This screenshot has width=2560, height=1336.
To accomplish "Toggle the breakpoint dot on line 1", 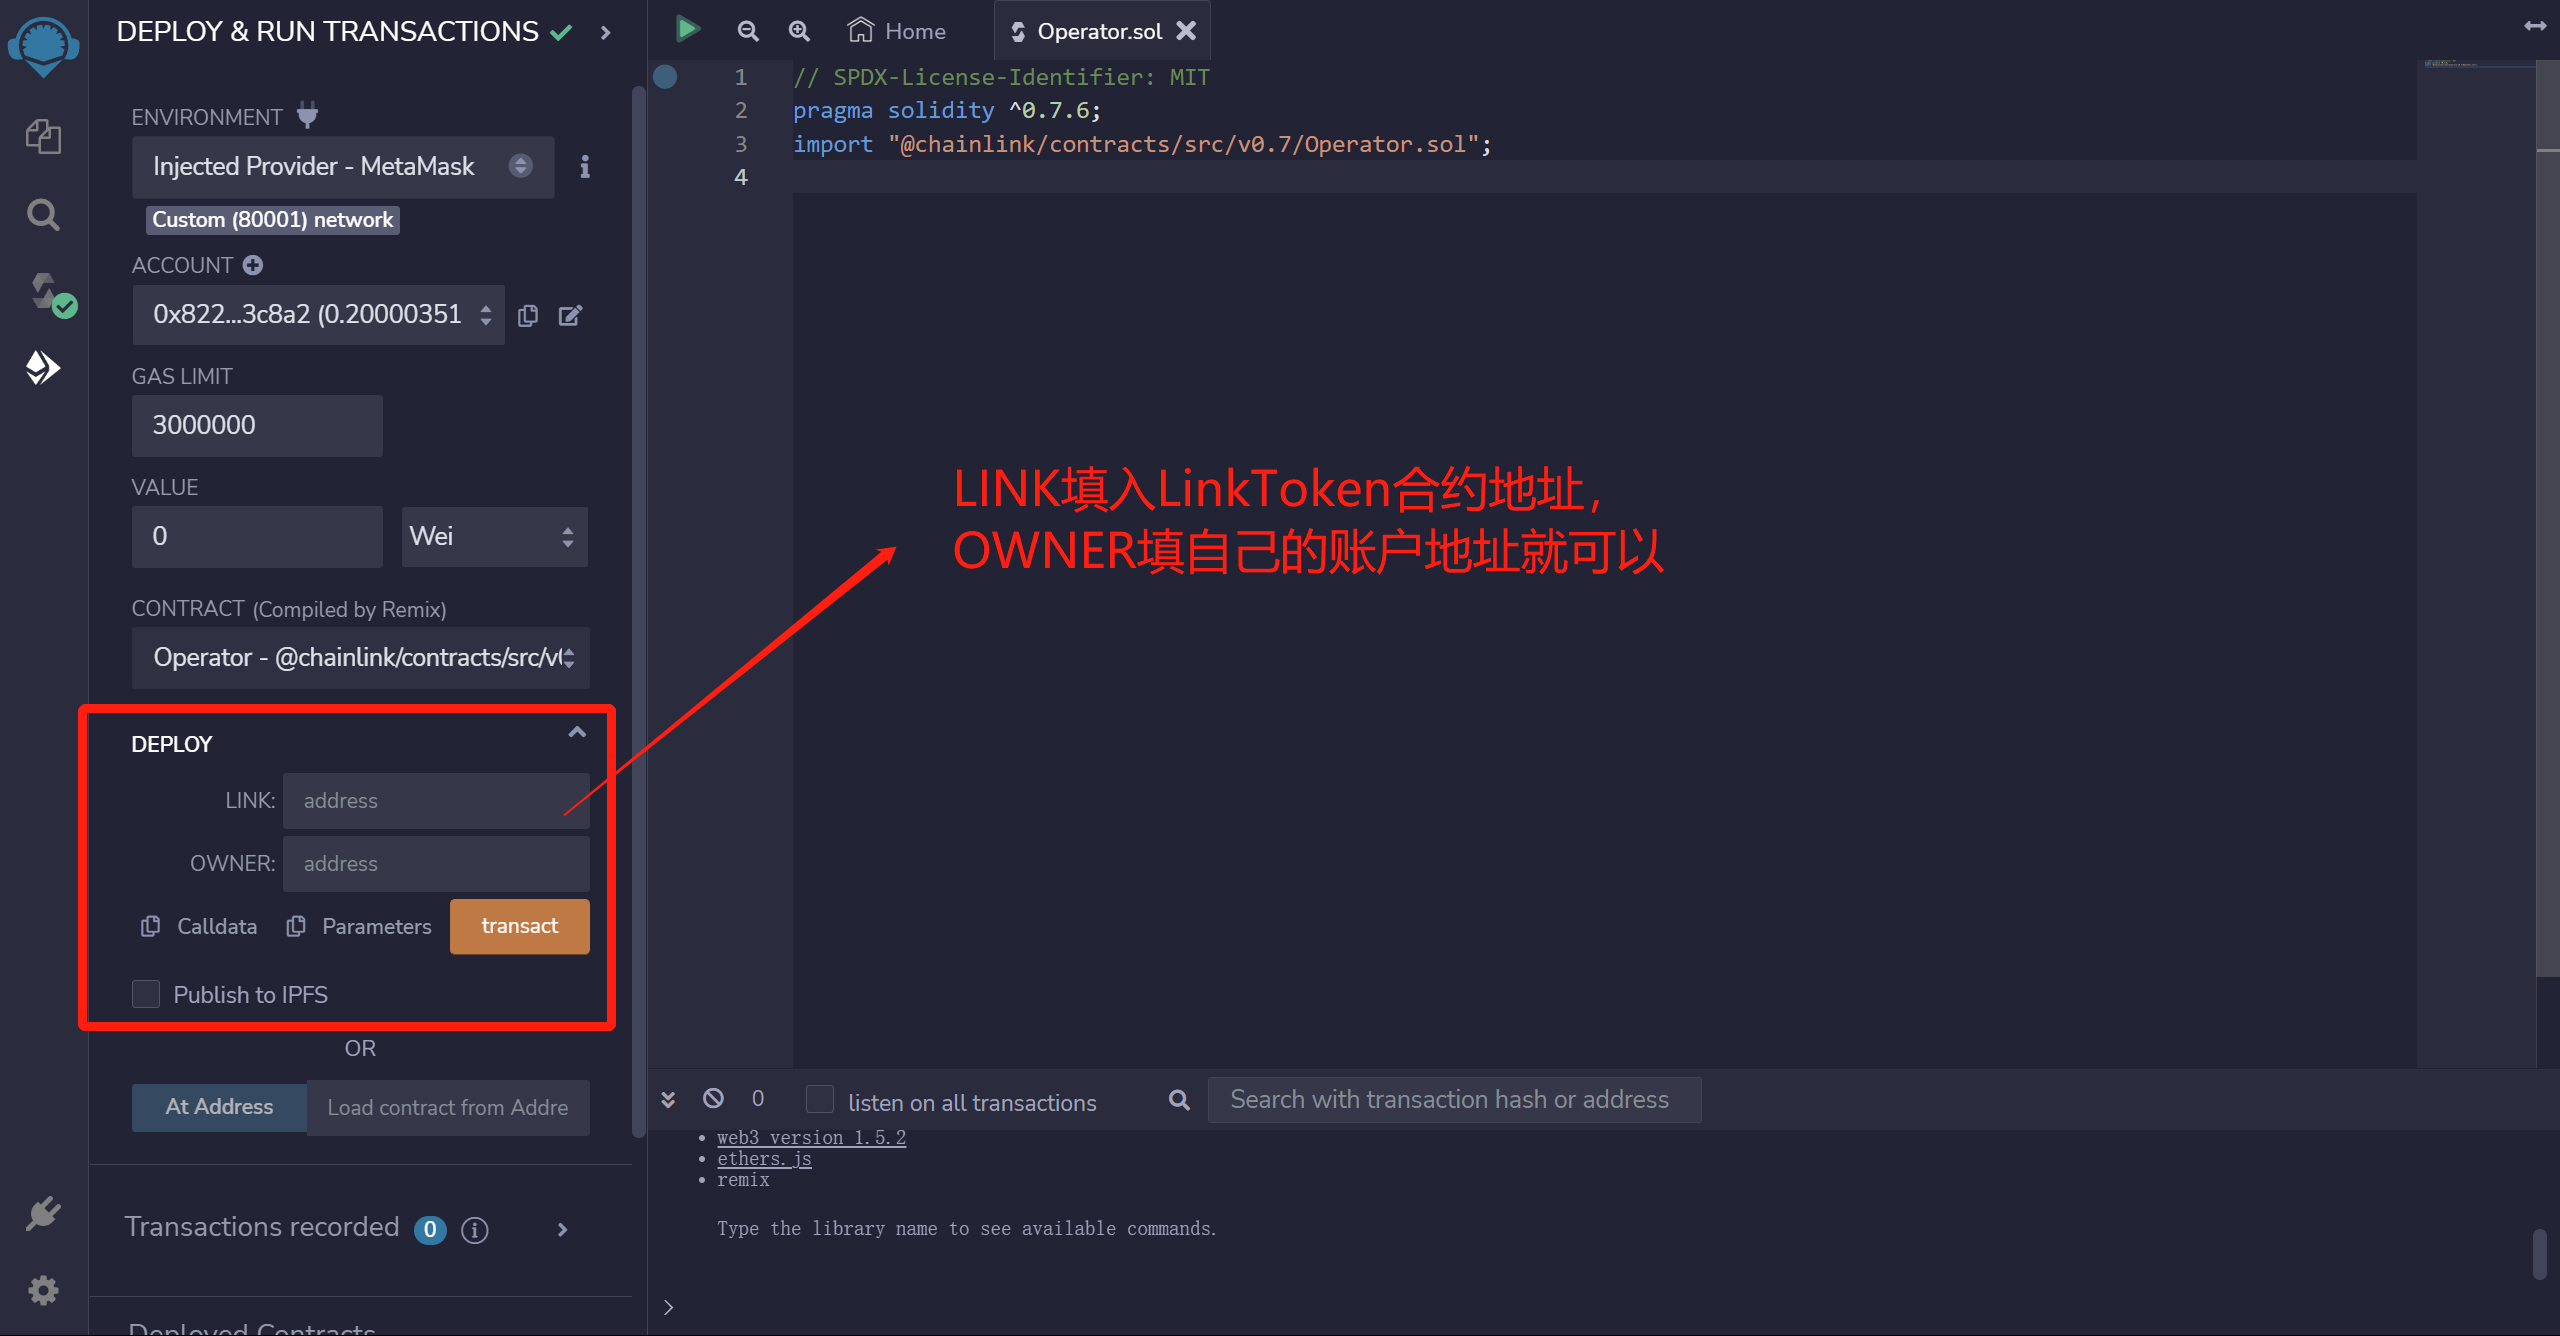I will pyautogui.click(x=665, y=77).
